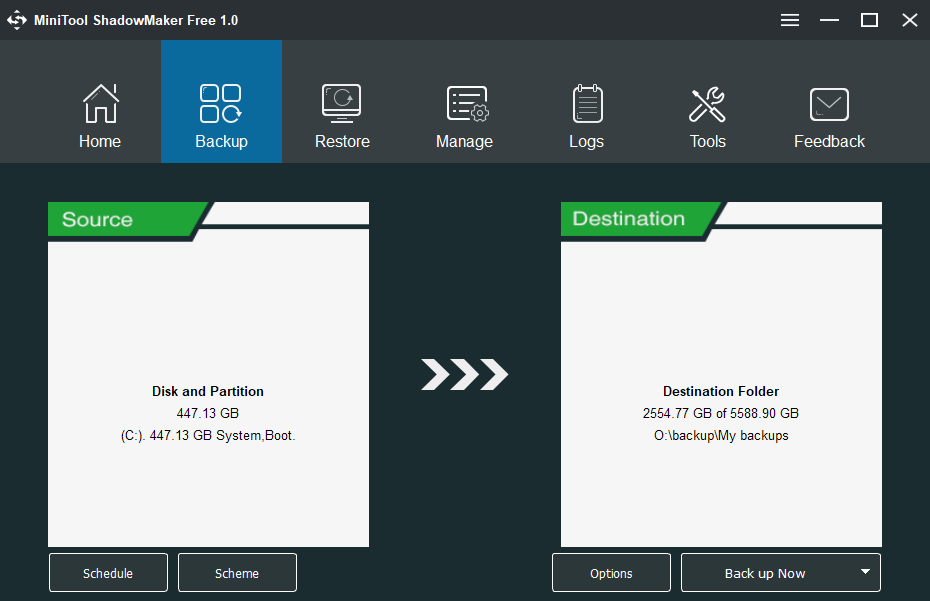Viewport: 930px width, 601px height.
Task: Open the hamburger menu in title bar
Action: pyautogui.click(x=790, y=20)
